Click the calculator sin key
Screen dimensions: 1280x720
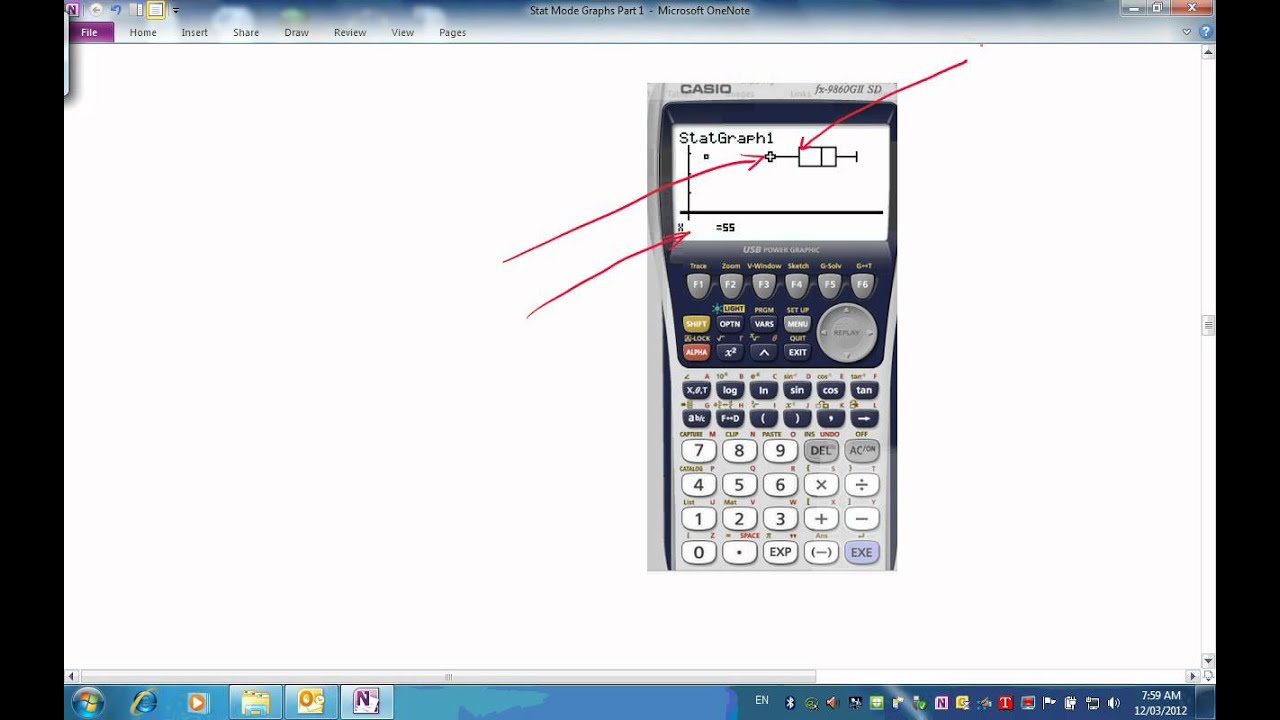click(797, 390)
